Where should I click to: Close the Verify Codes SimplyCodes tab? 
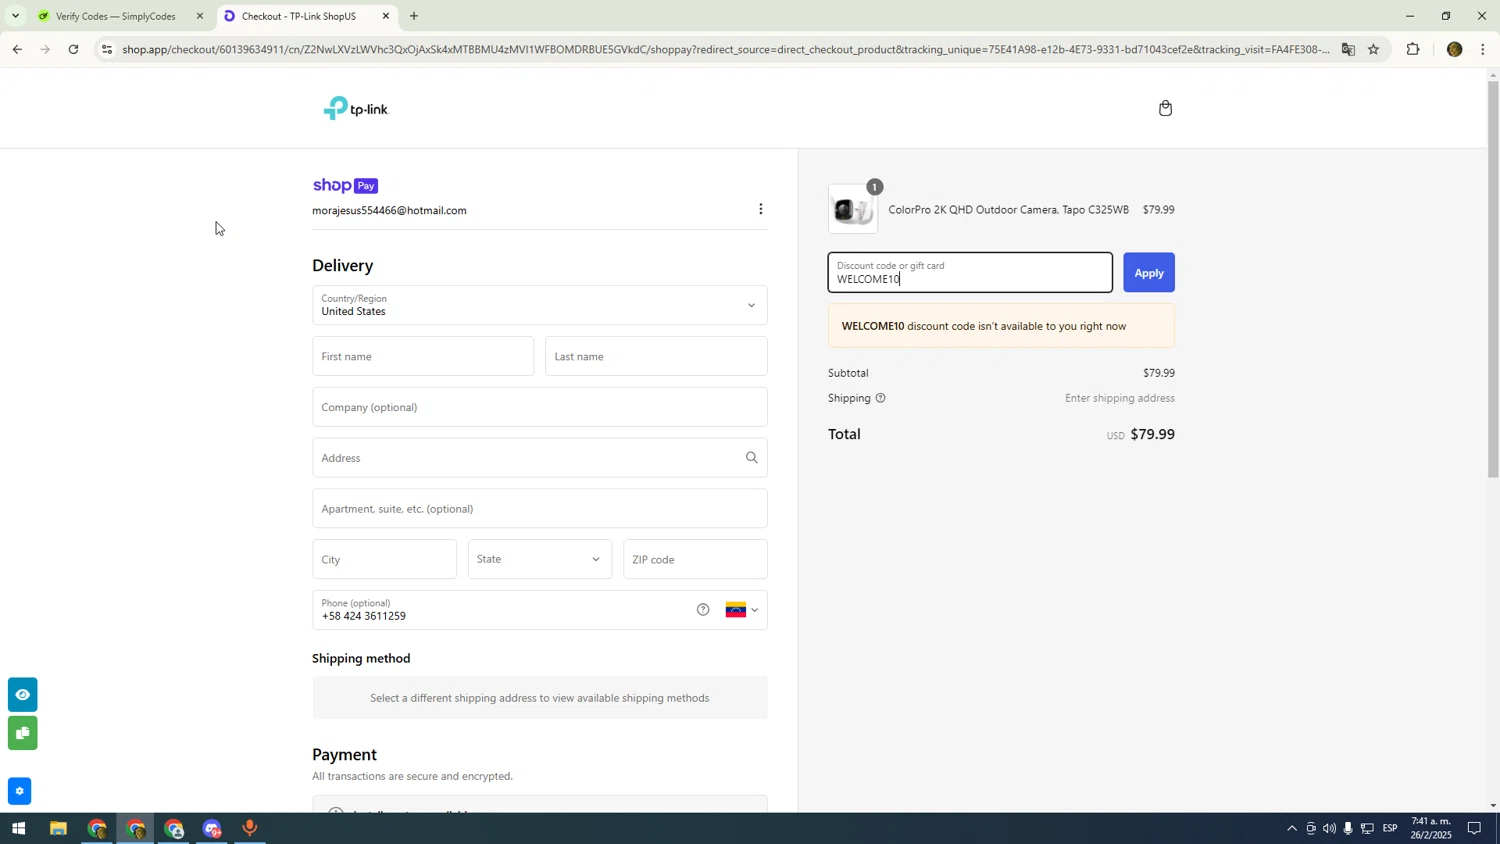click(x=200, y=16)
